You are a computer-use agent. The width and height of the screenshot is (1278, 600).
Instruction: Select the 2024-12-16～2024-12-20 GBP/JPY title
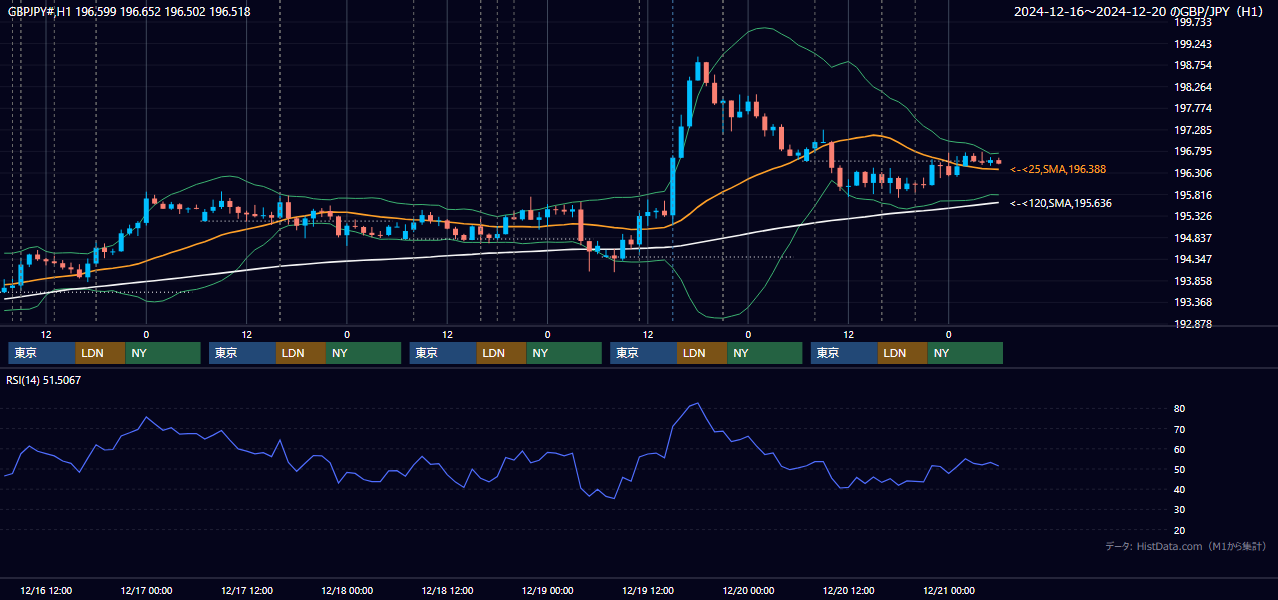pyautogui.click(x=1140, y=12)
